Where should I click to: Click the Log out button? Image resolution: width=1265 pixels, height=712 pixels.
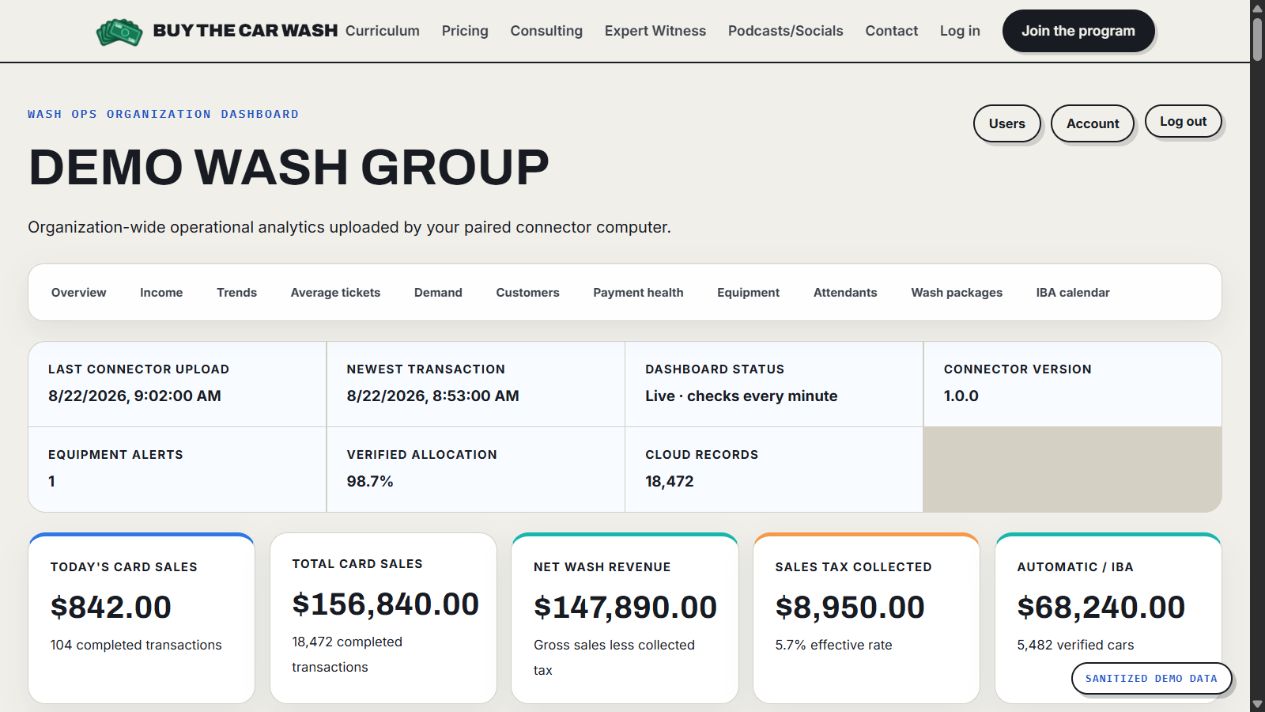1183,122
